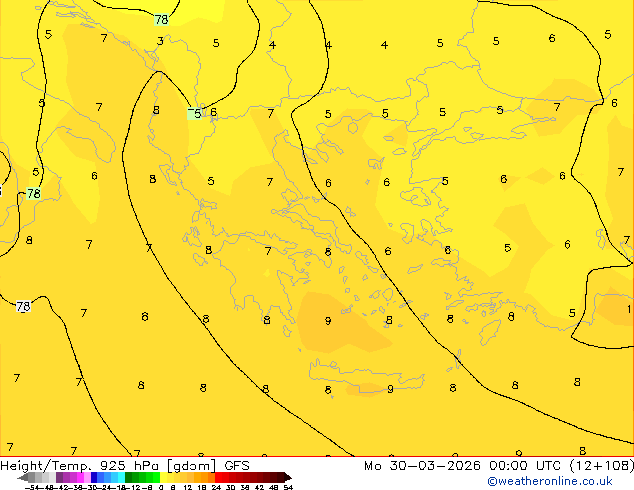
Task: Select the Mo 30-03-2026 00:00 UTC date label
Action: pos(464,466)
